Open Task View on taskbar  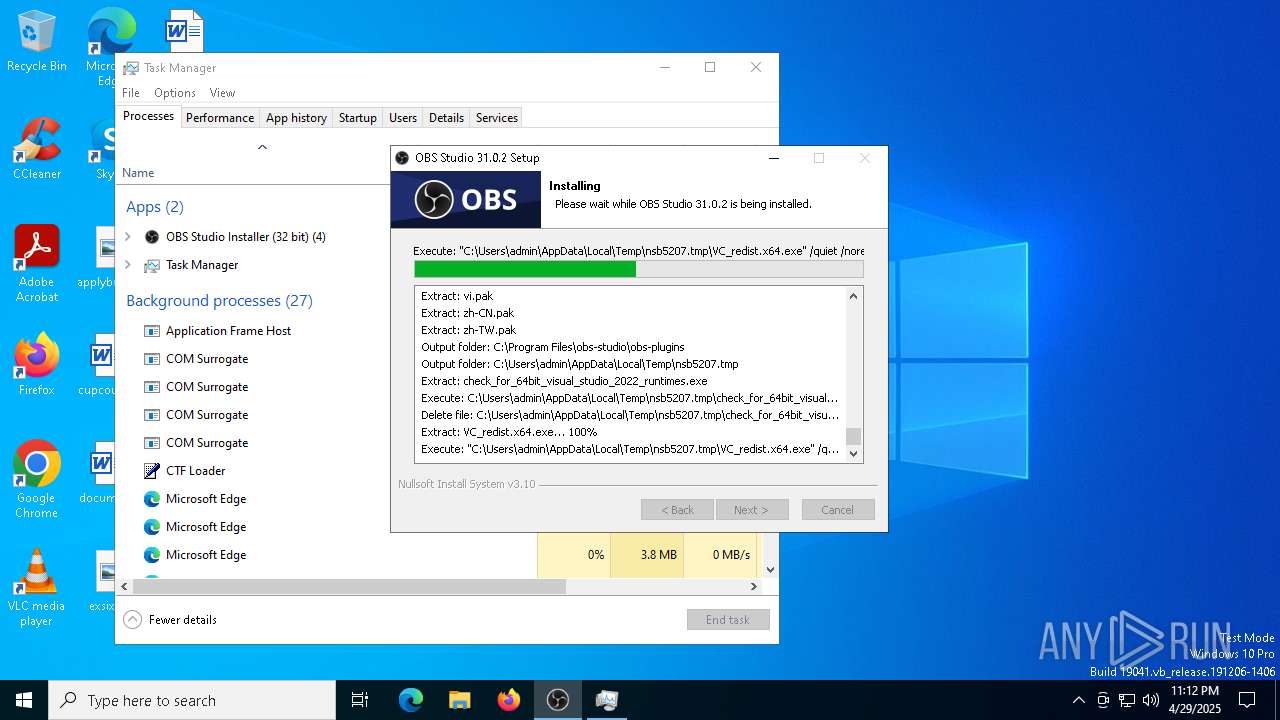[360, 700]
